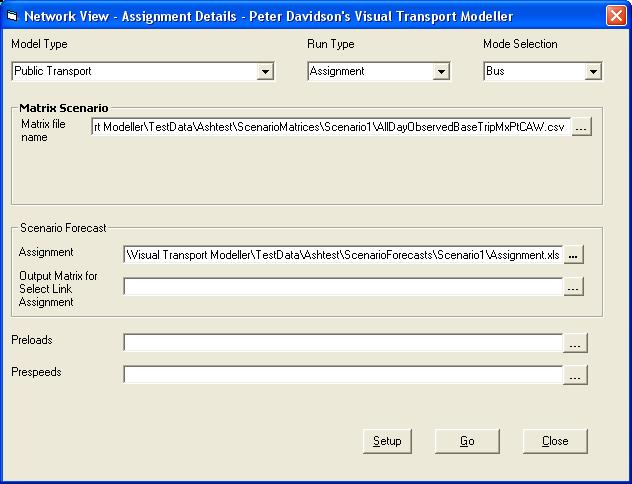This screenshot has height=484, width=632.
Task: Click the Matrix file name label
Action: click(x=43, y=131)
